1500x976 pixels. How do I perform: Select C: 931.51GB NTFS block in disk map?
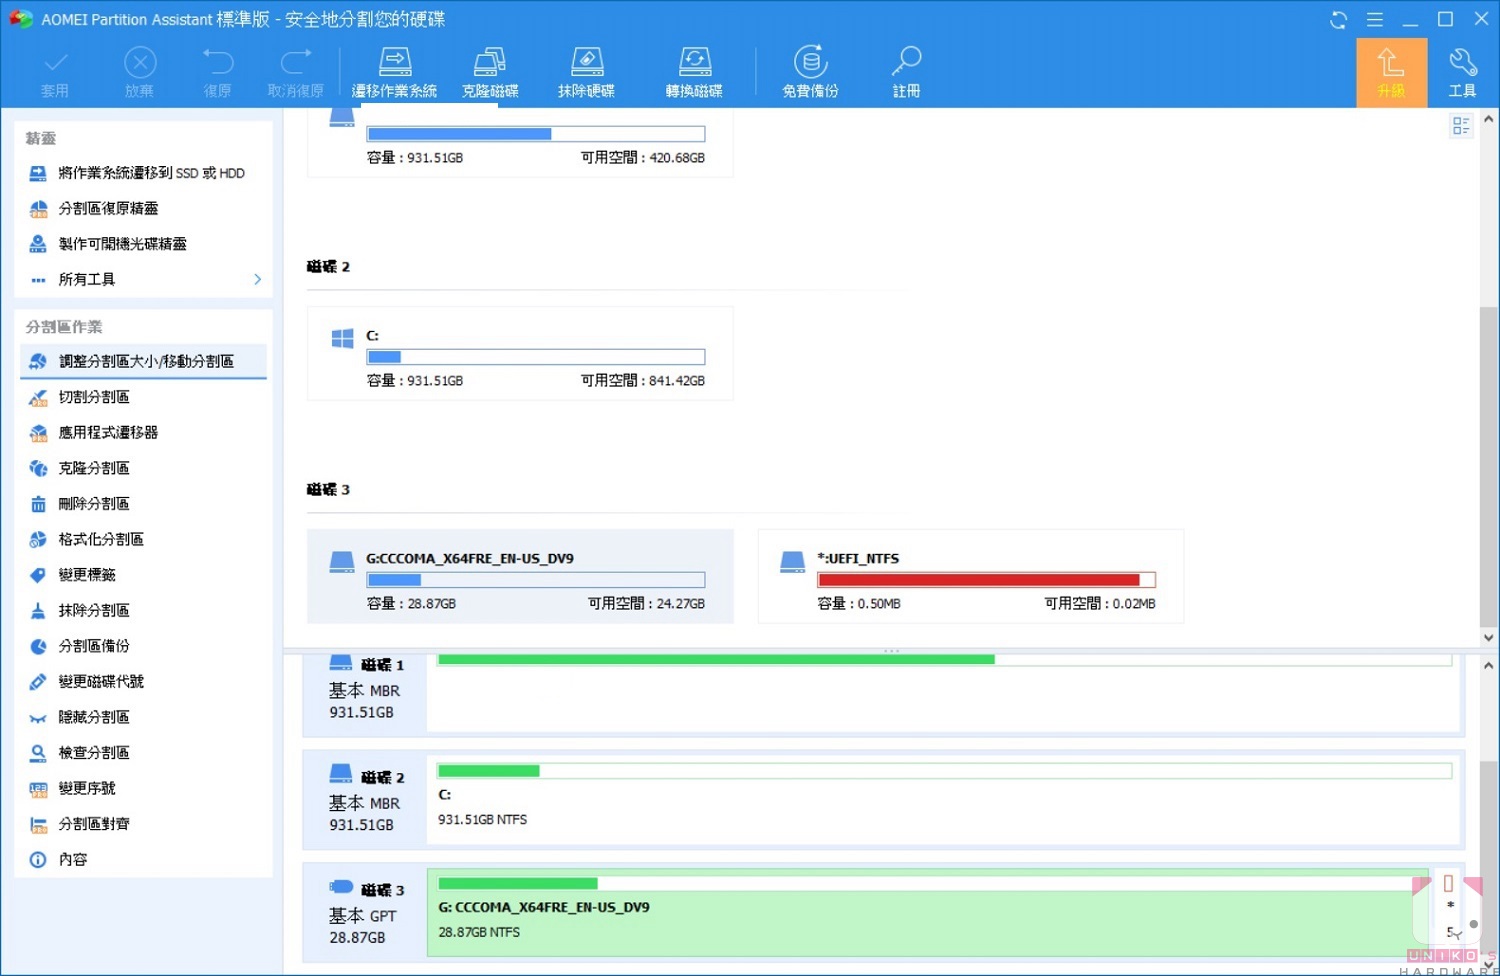tap(944, 799)
